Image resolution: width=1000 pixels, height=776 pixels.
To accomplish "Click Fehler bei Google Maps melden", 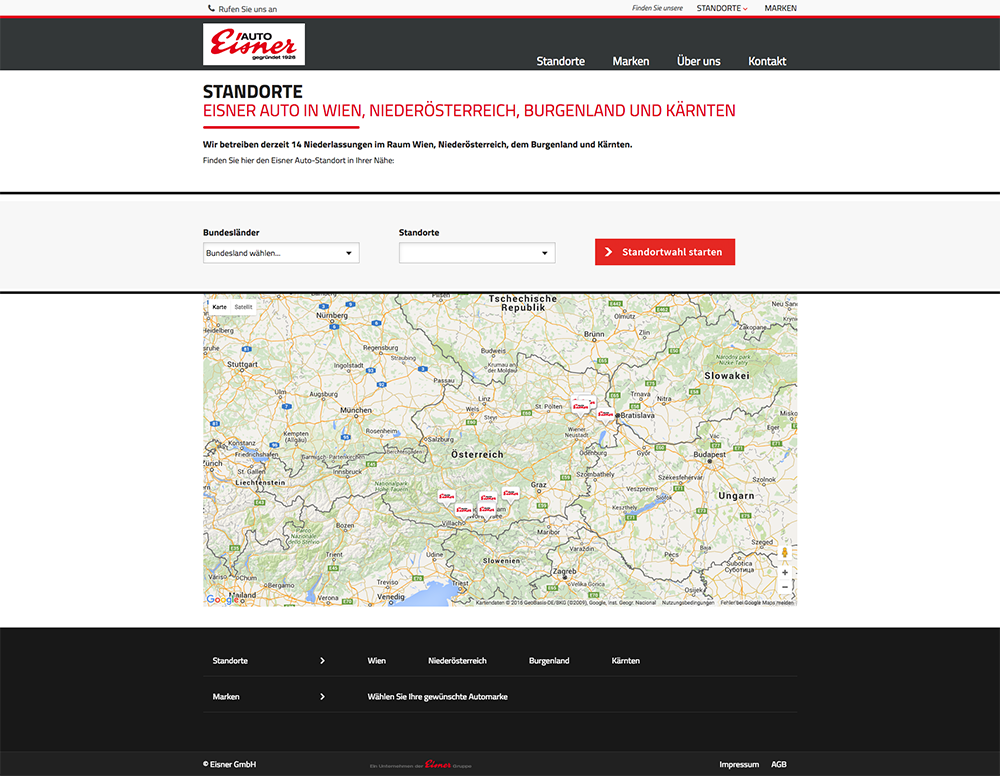I will coord(757,603).
